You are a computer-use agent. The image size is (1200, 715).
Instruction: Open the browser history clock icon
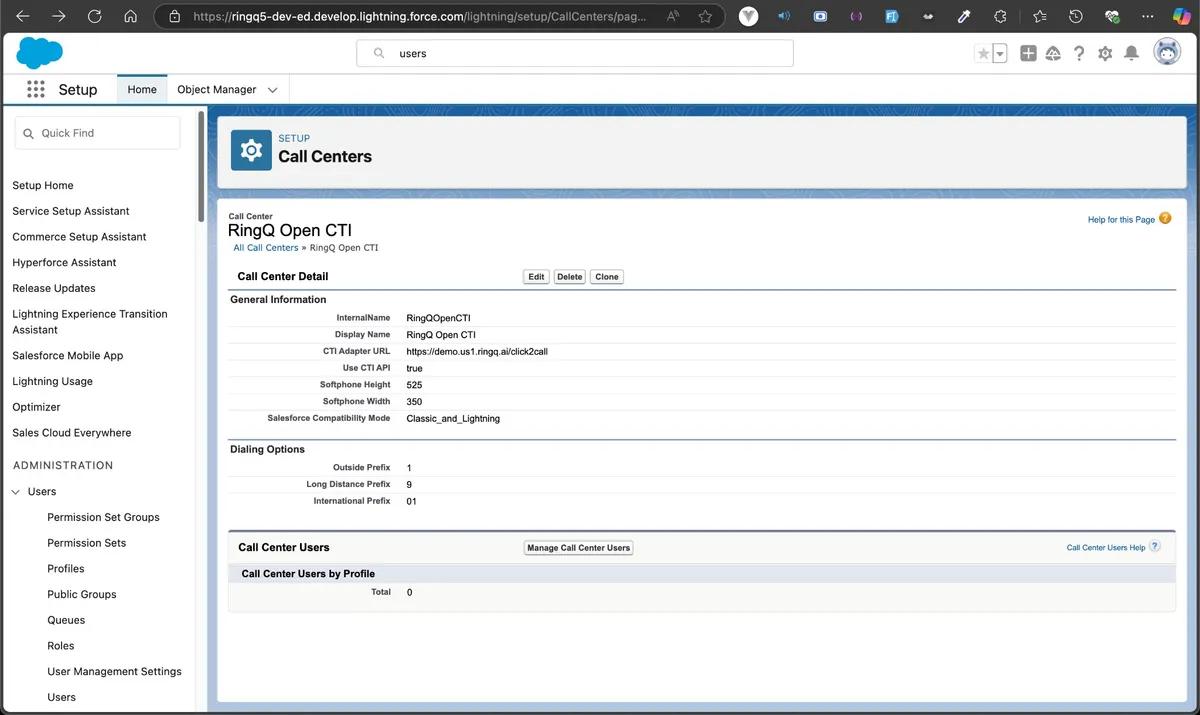point(1075,16)
